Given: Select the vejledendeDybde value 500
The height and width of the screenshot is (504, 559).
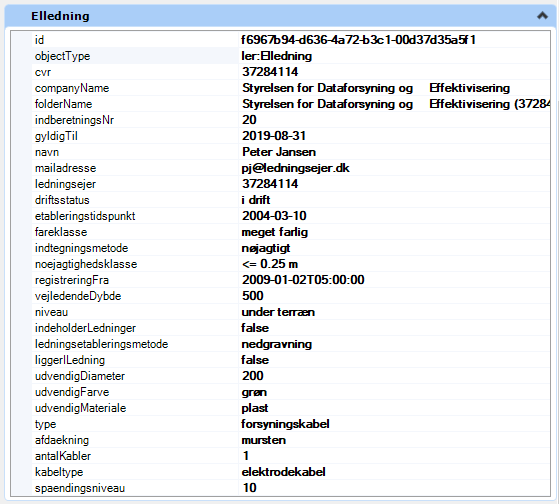Looking at the screenshot, I should (253, 296).
